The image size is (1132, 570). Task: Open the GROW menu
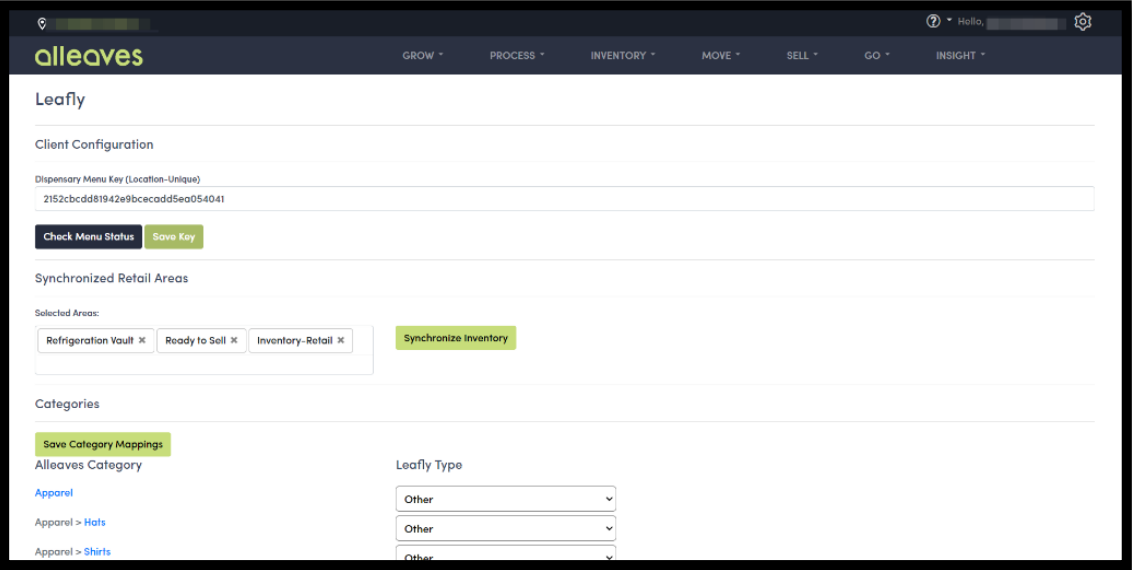click(x=423, y=56)
